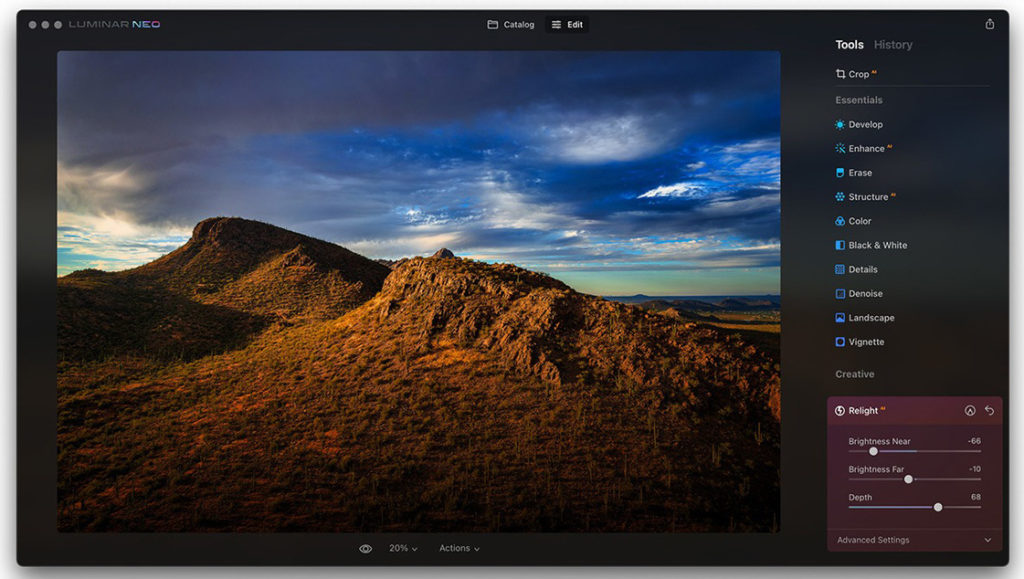
Task: Open the Crop AI tool
Action: pyautogui.click(x=857, y=73)
